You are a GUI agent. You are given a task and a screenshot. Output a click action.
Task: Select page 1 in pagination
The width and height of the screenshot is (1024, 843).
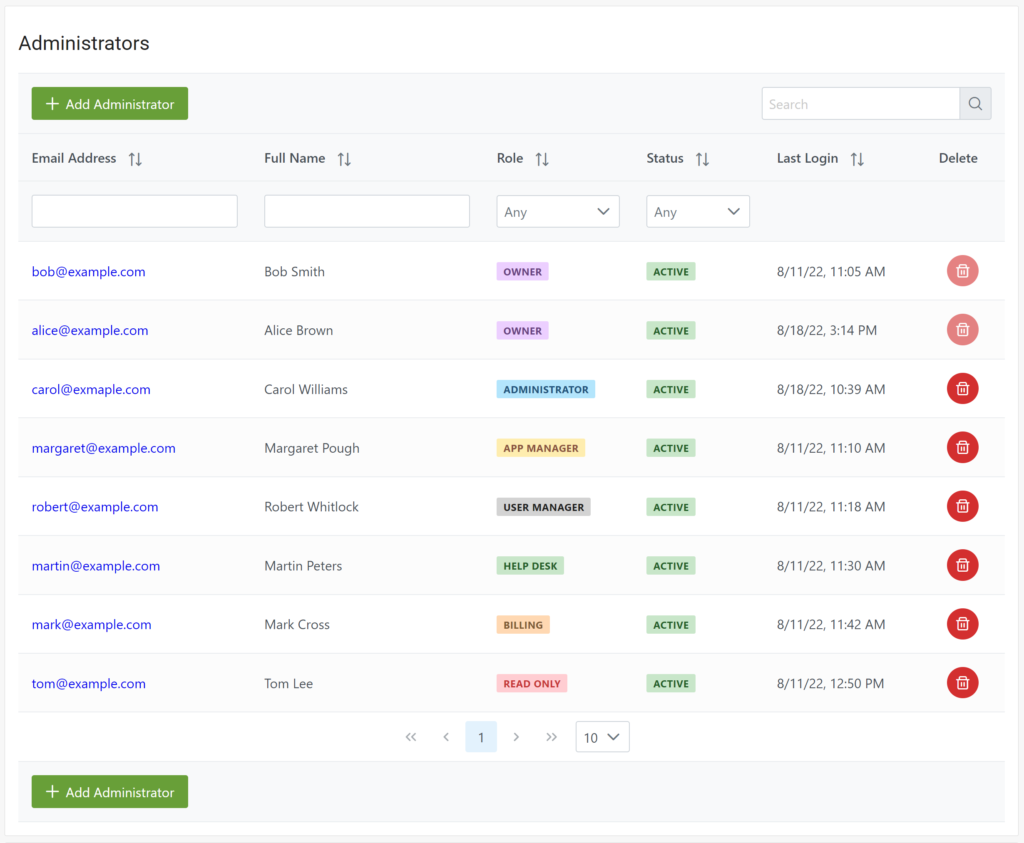(481, 737)
